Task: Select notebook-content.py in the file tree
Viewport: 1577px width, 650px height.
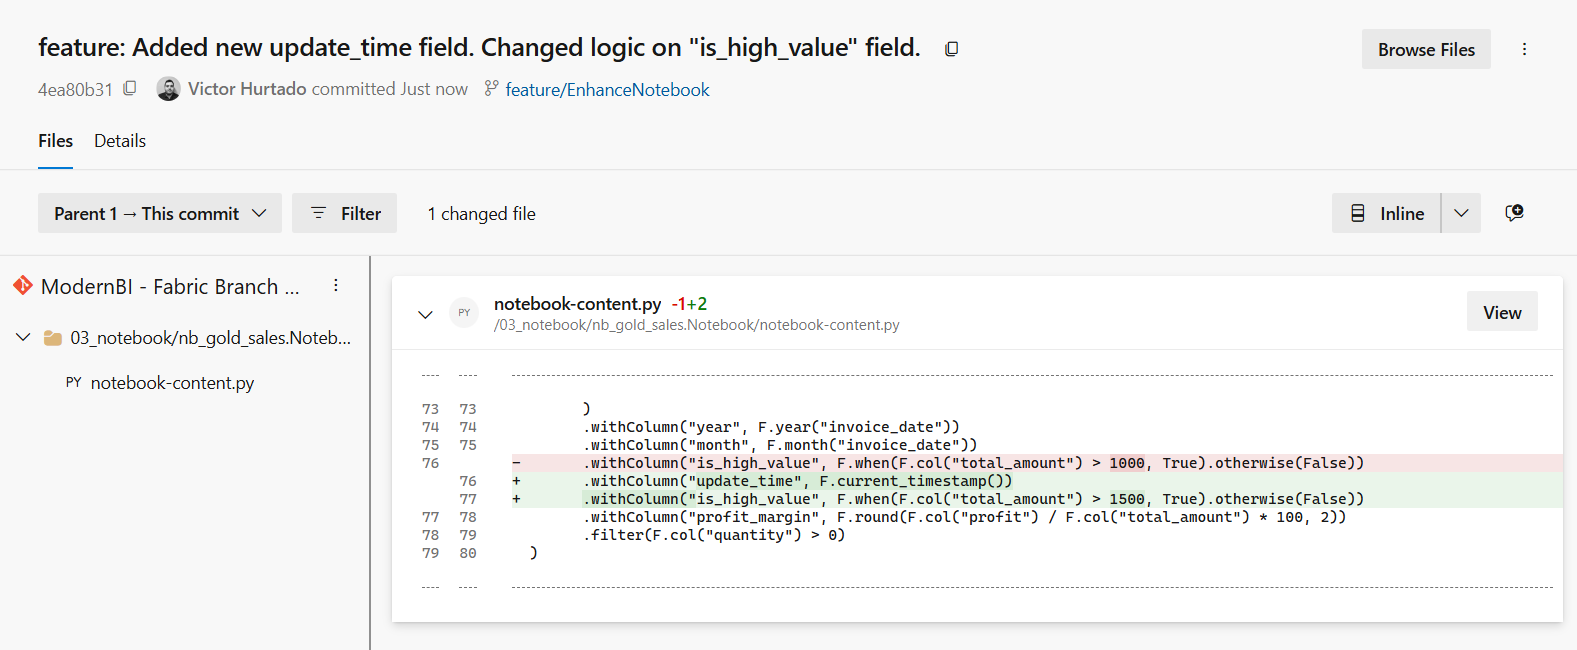Action: (x=172, y=383)
